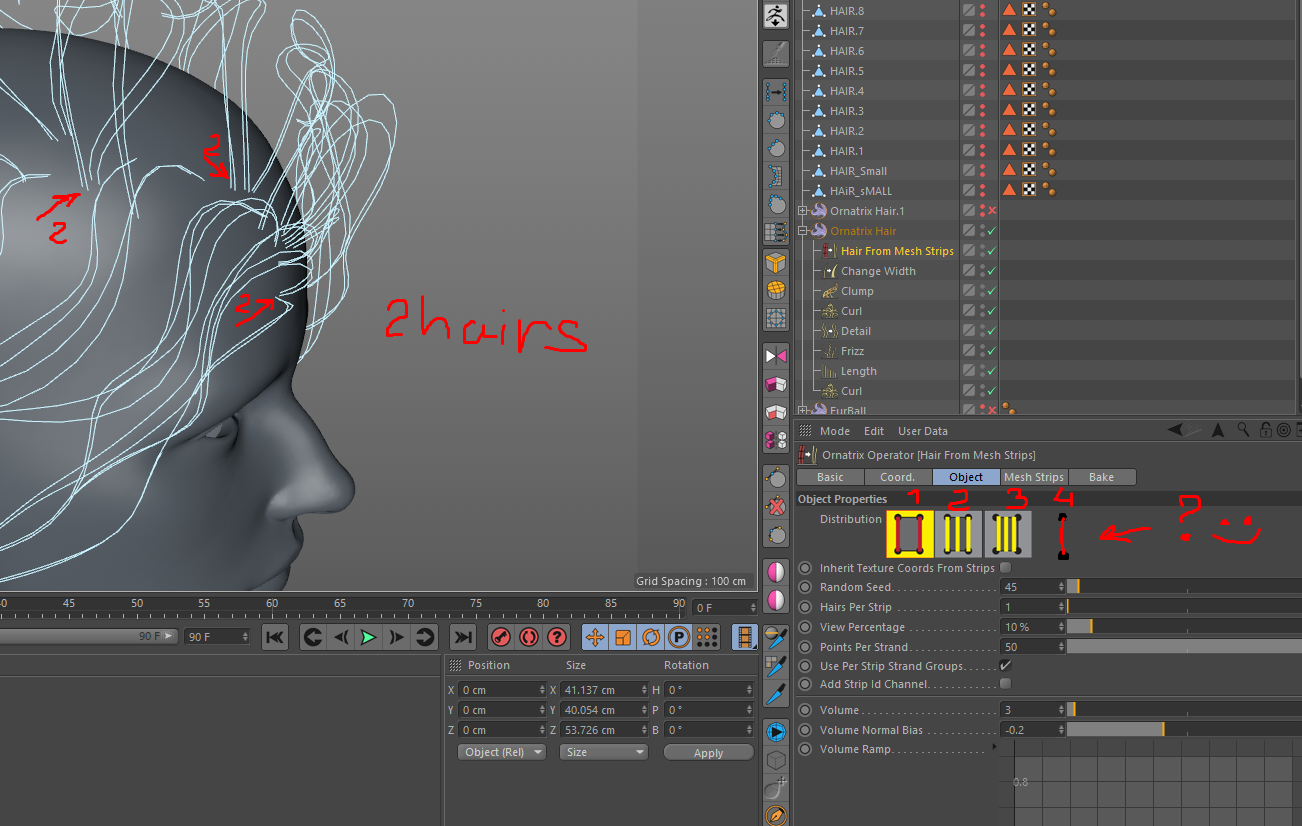Screen dimensions: 1302x826
Task: Click the record active objects key icon
Action: pos(502,637)
